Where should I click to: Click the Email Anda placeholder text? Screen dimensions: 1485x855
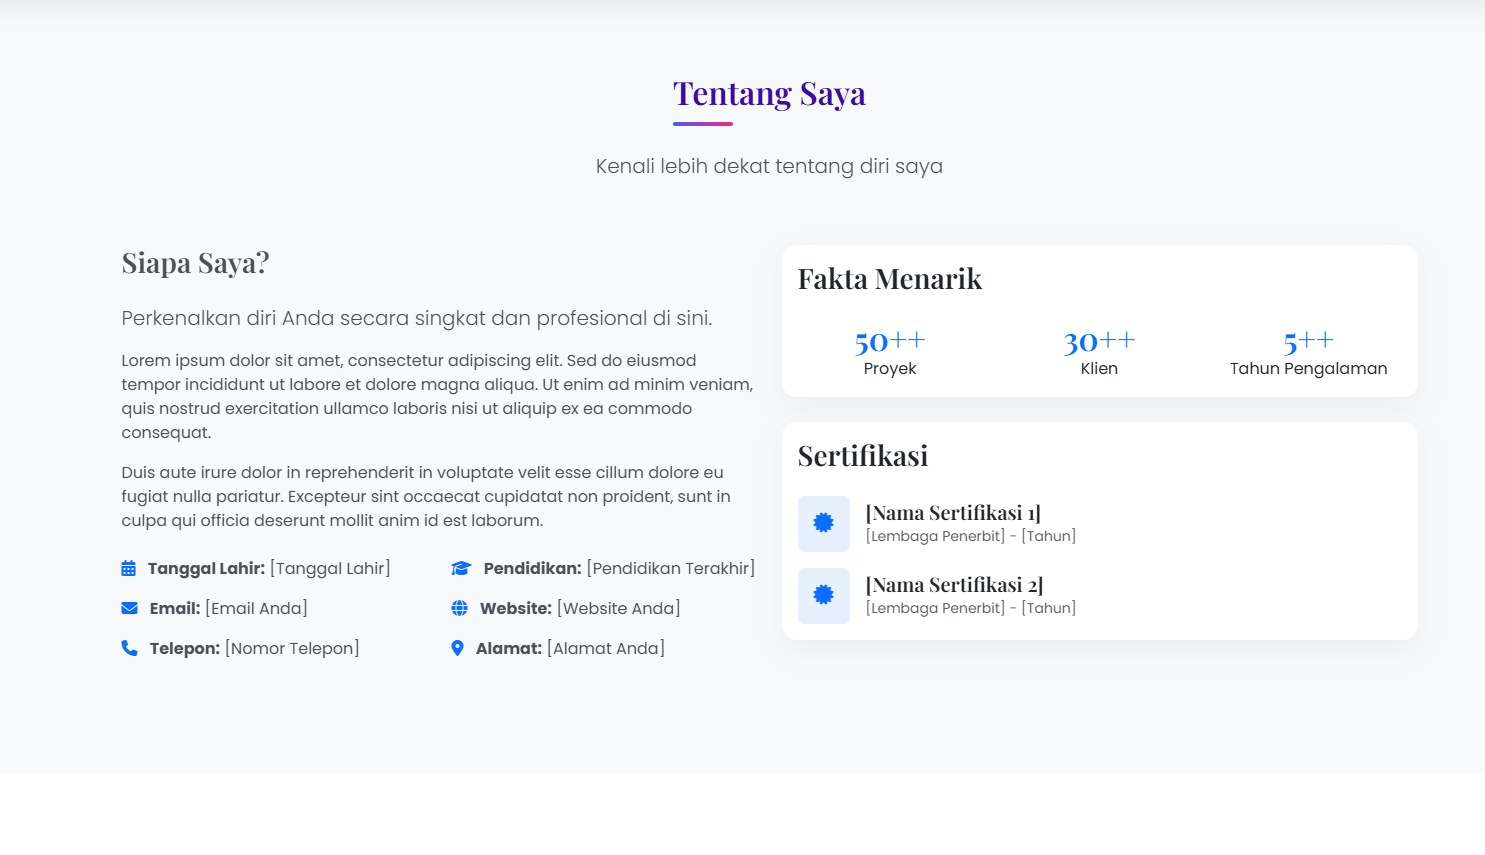pyautogui.click(x=256, y=608)
